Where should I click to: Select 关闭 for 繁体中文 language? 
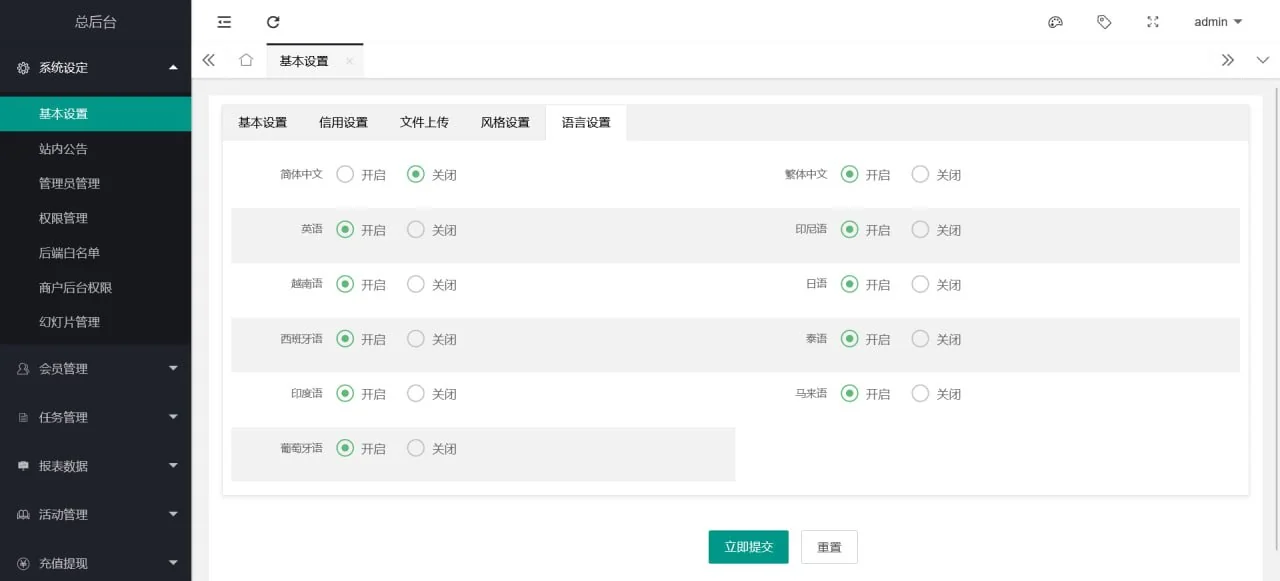pos(920,175)
